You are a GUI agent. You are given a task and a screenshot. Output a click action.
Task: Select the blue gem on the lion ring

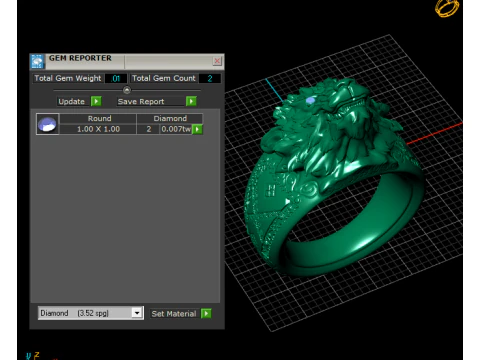coord(310,100)
